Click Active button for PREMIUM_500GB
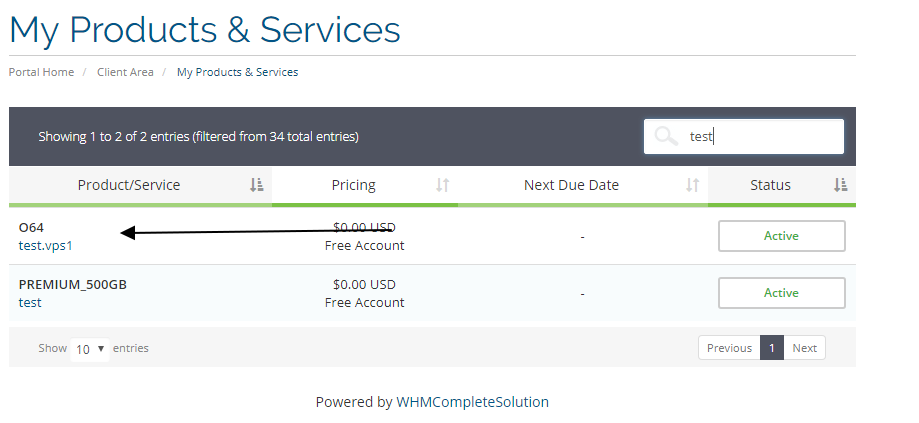The height and width of the screenshot is (423, 919). tap(782, 293)
